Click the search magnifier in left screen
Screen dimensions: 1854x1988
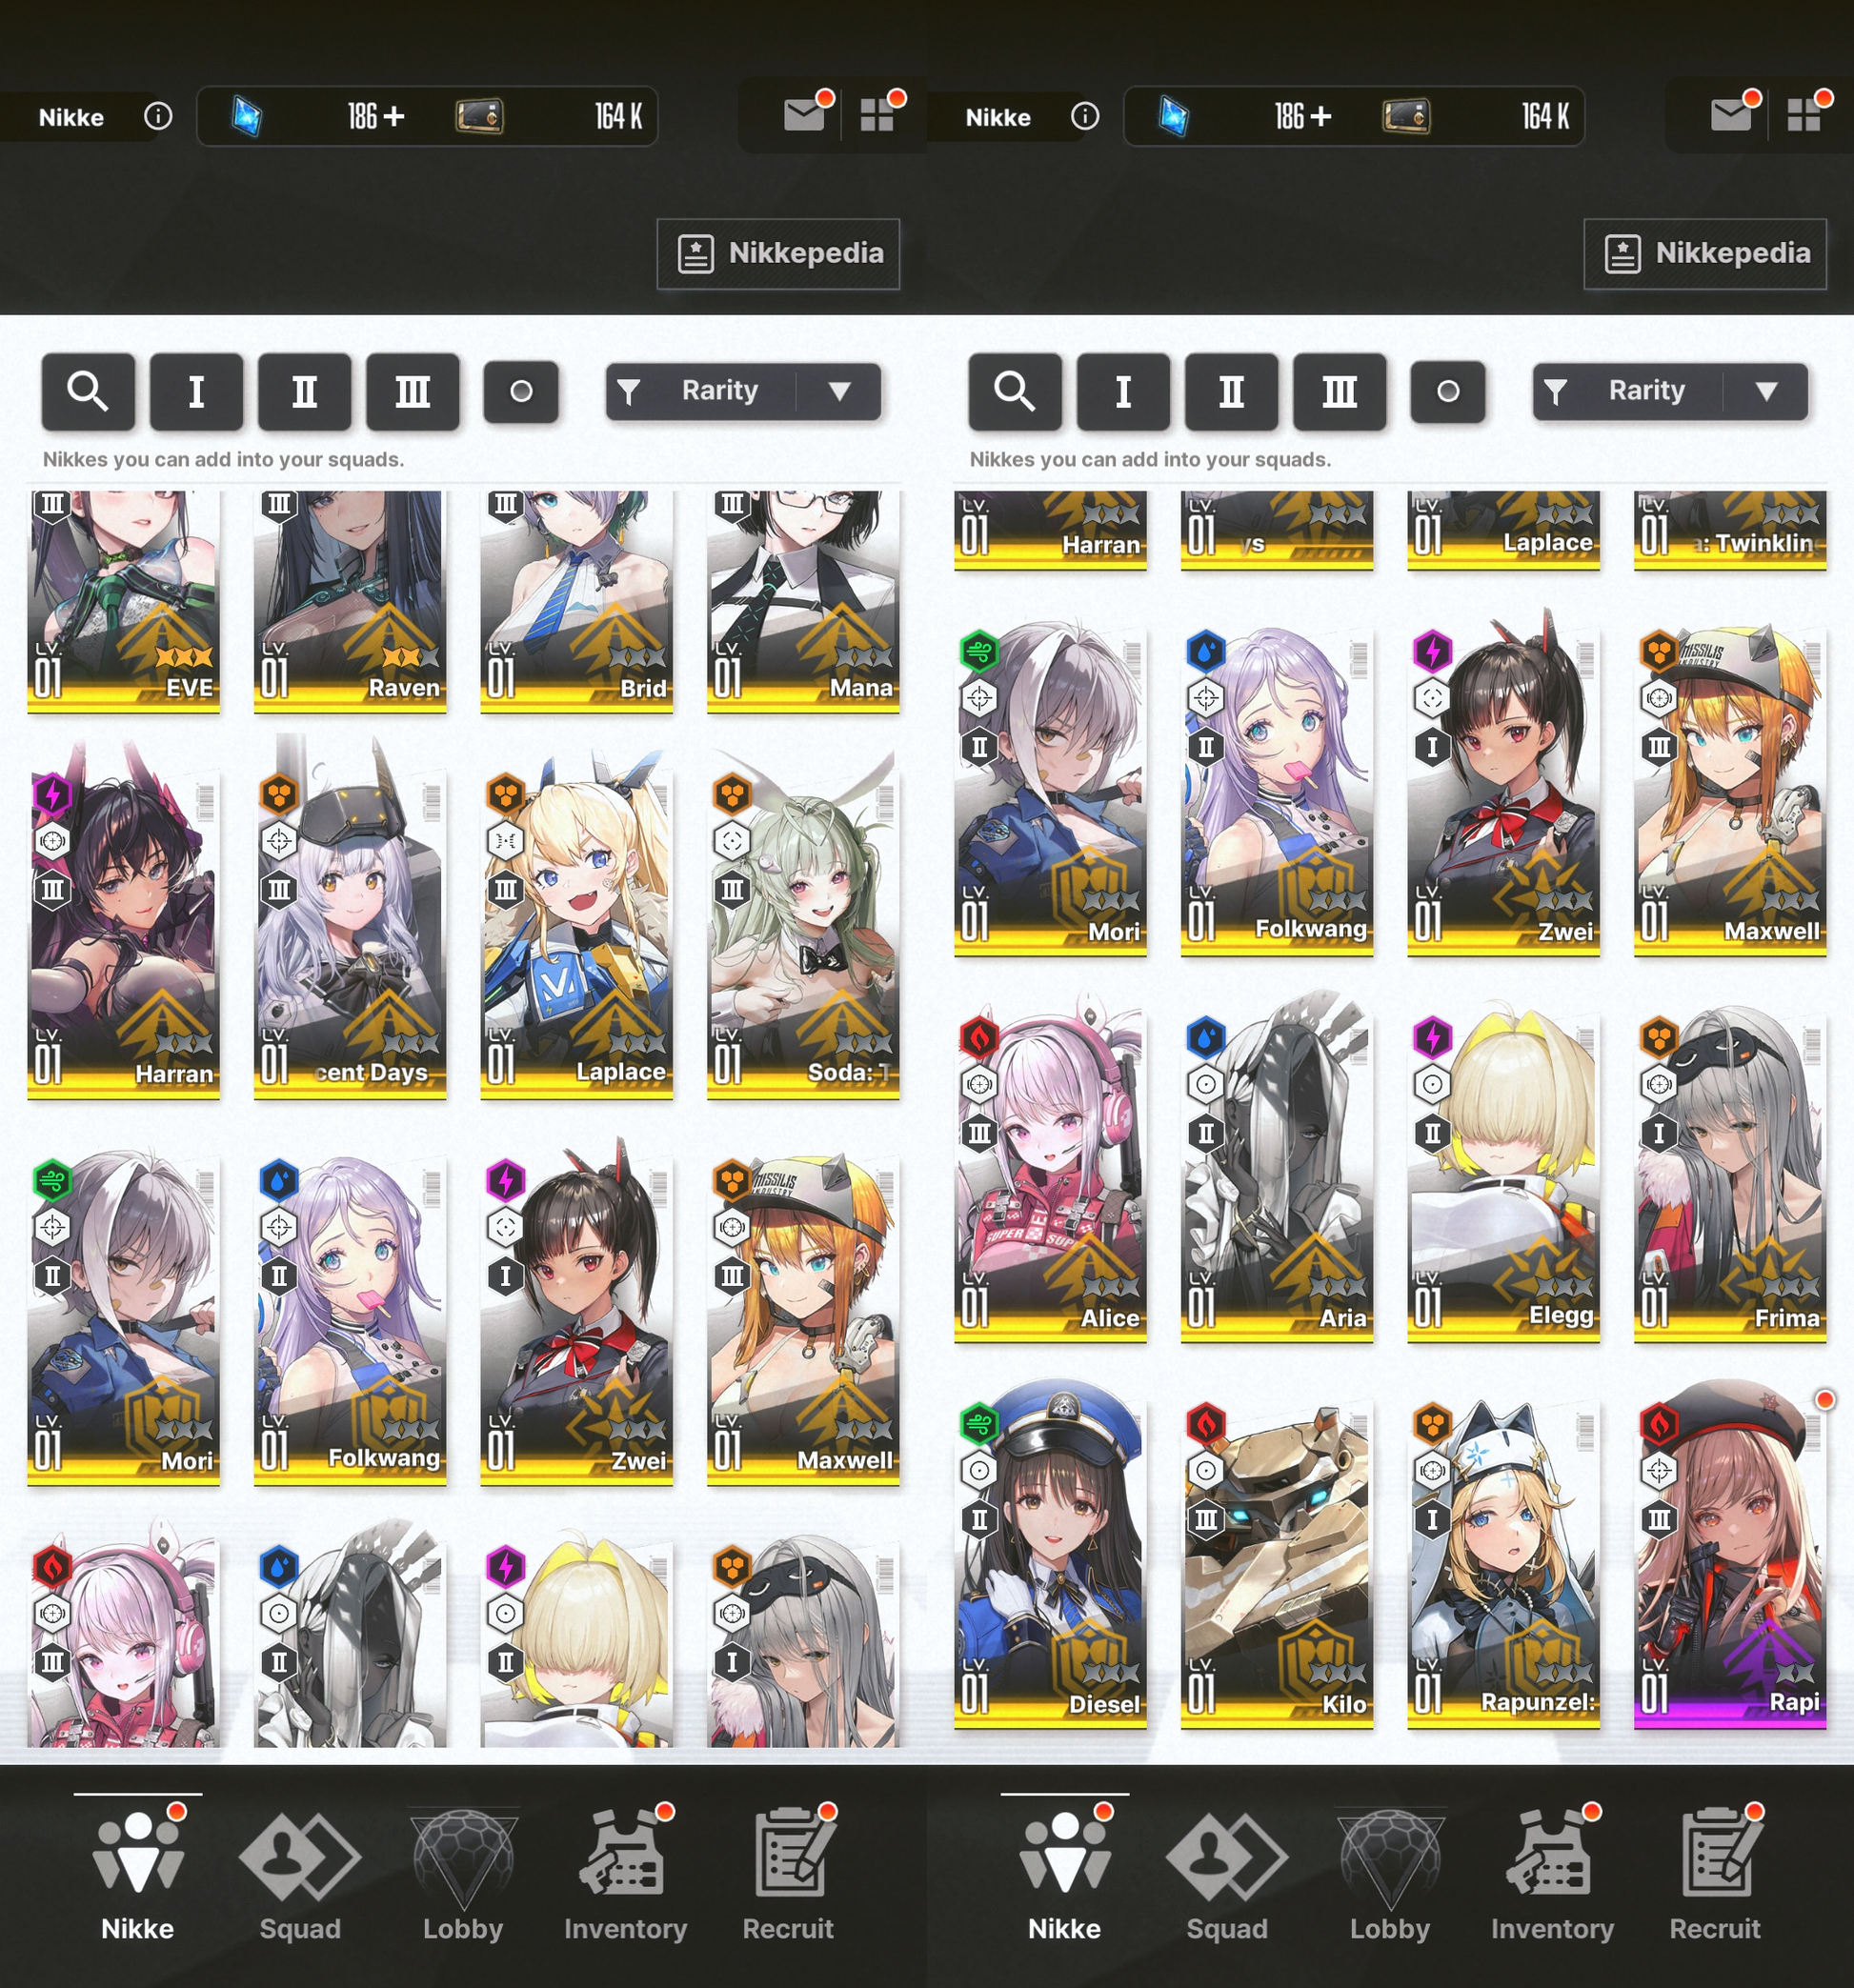click(x=88, y=391)
